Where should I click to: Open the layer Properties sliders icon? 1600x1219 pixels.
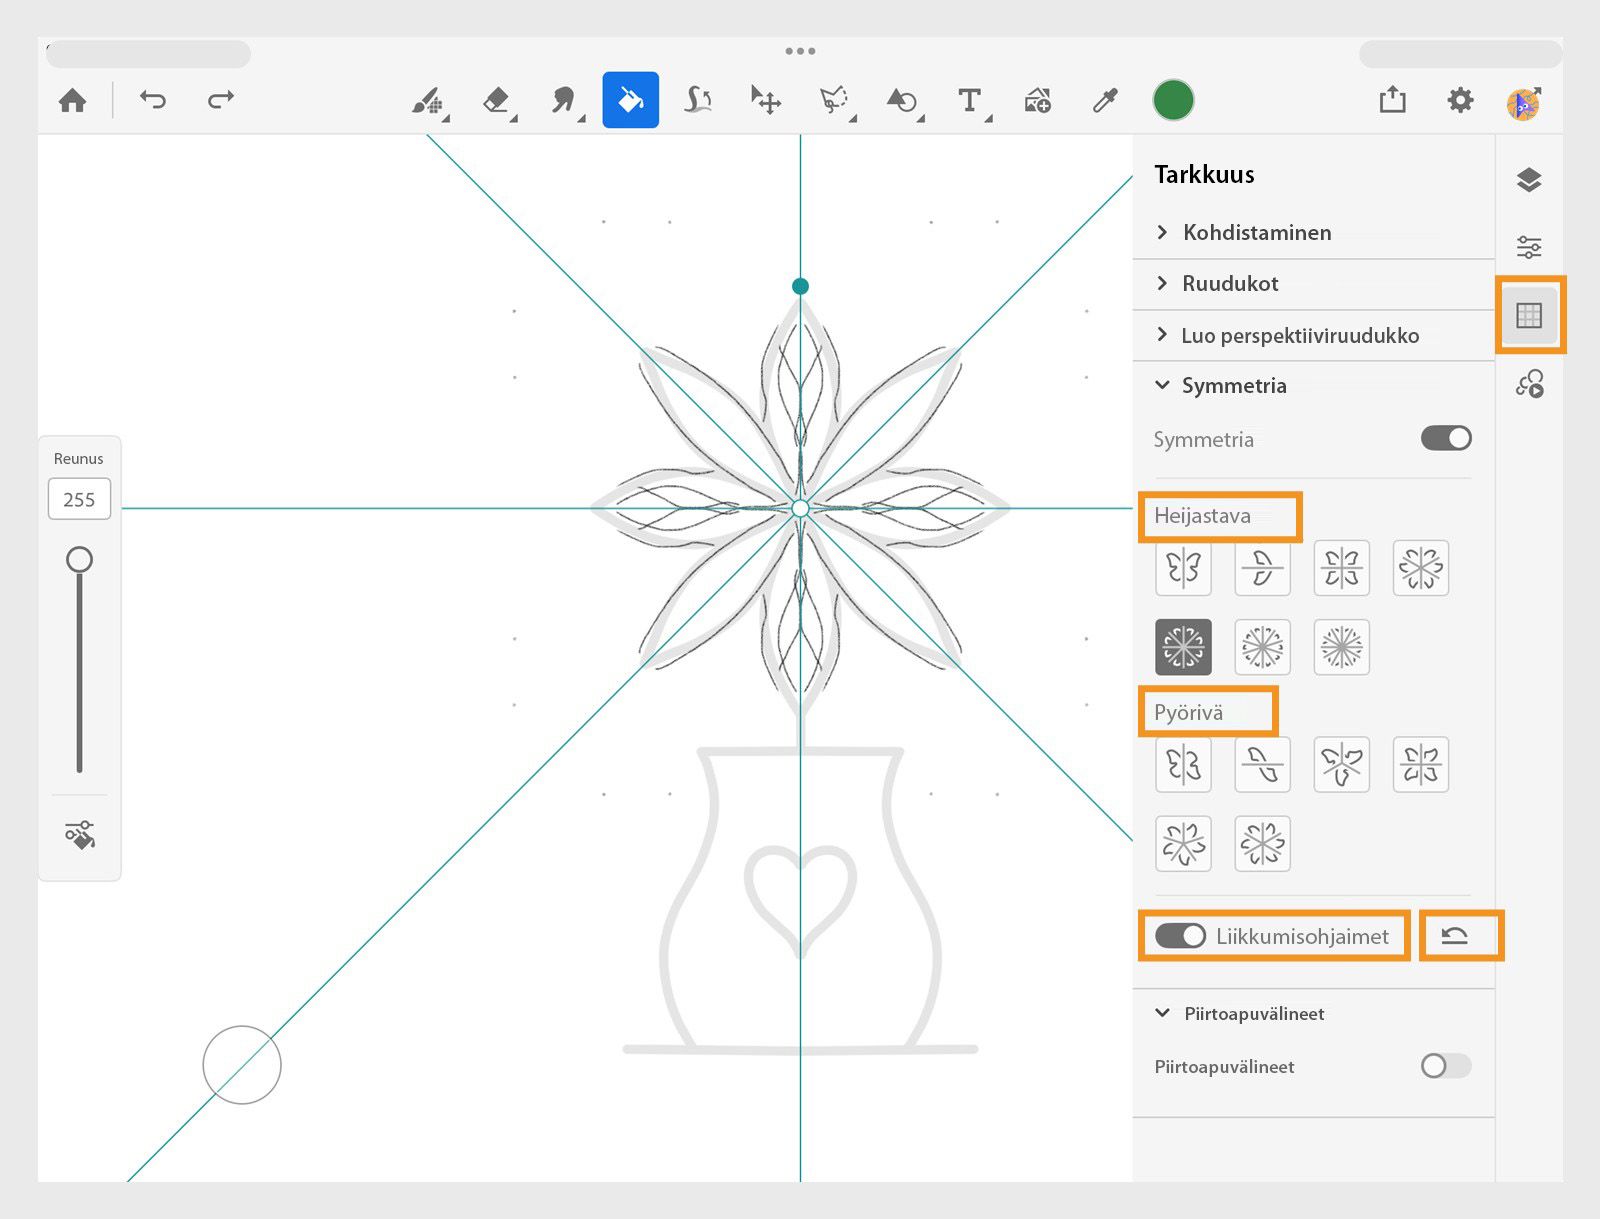[1529, 247]
